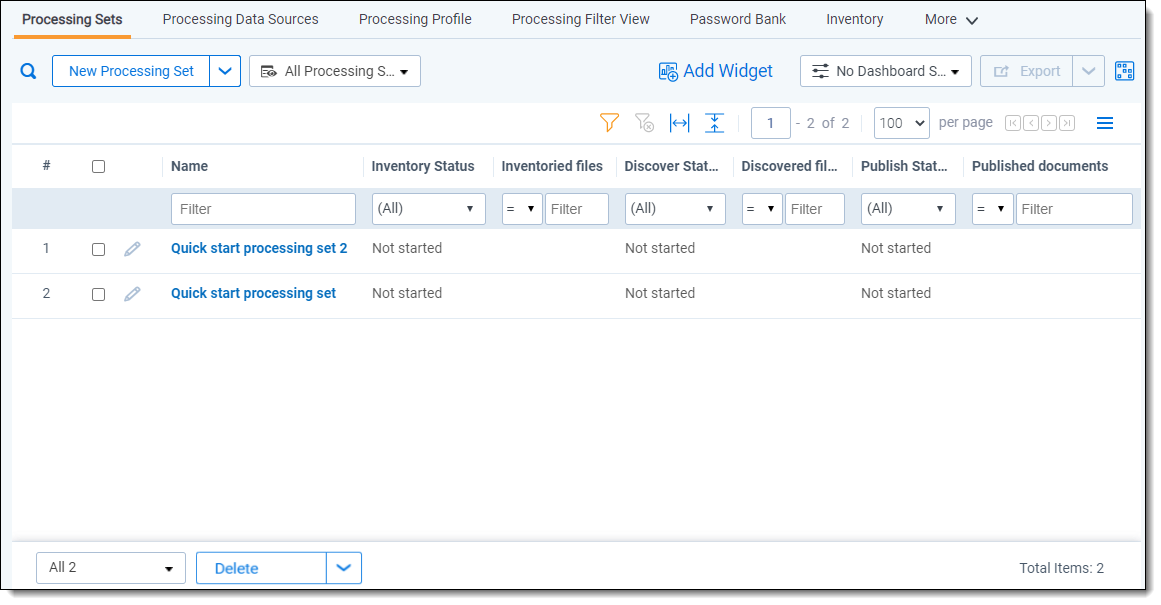
Task: Check the box for row 2
Action: 98,294
